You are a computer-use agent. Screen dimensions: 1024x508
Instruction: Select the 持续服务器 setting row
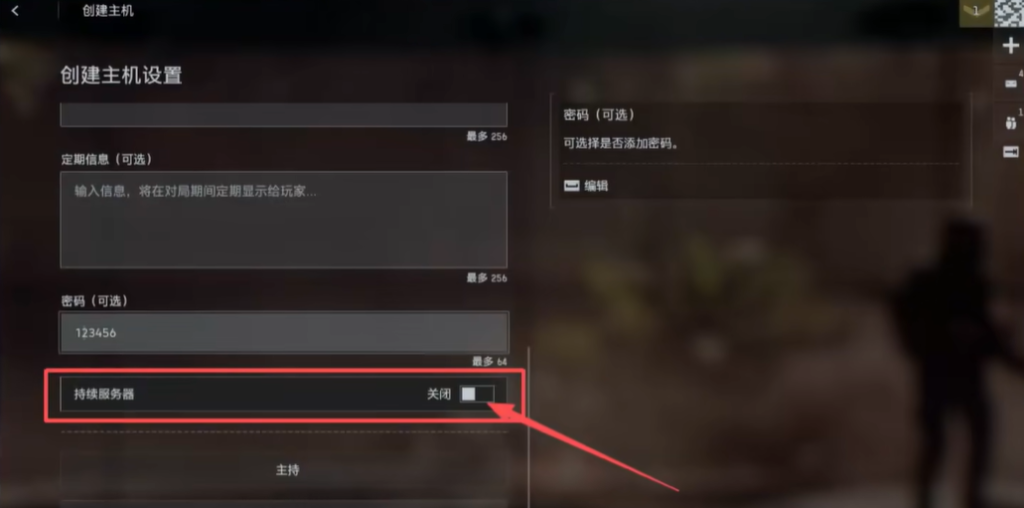(x=283, y=394)
